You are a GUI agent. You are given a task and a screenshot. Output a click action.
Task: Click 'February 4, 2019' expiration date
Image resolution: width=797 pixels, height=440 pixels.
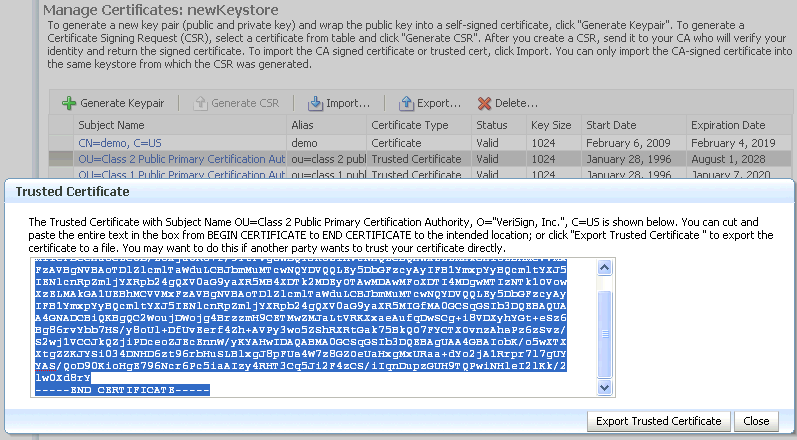coord(733,143)
